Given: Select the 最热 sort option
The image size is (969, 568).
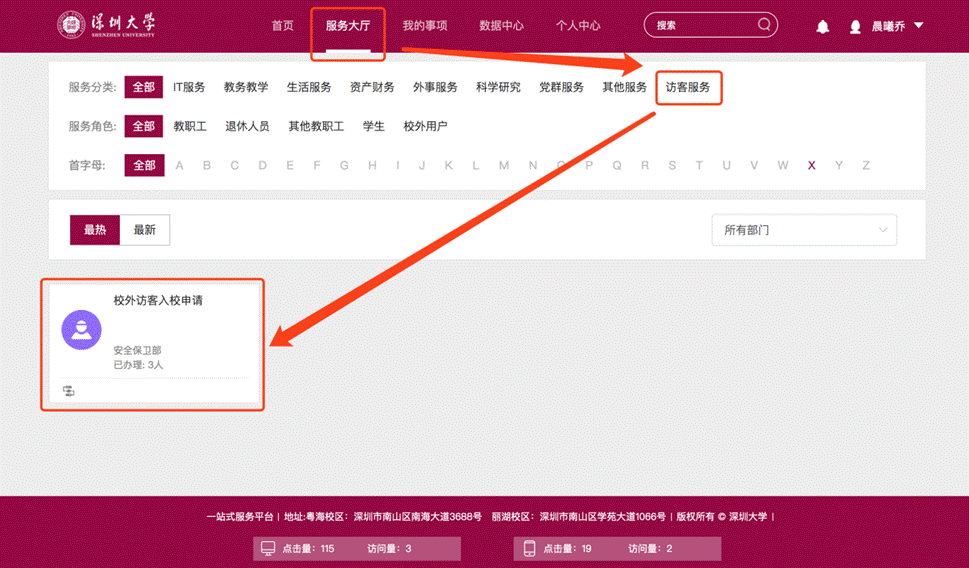Looking at the screenshot, I should click(x=95, y=230).
